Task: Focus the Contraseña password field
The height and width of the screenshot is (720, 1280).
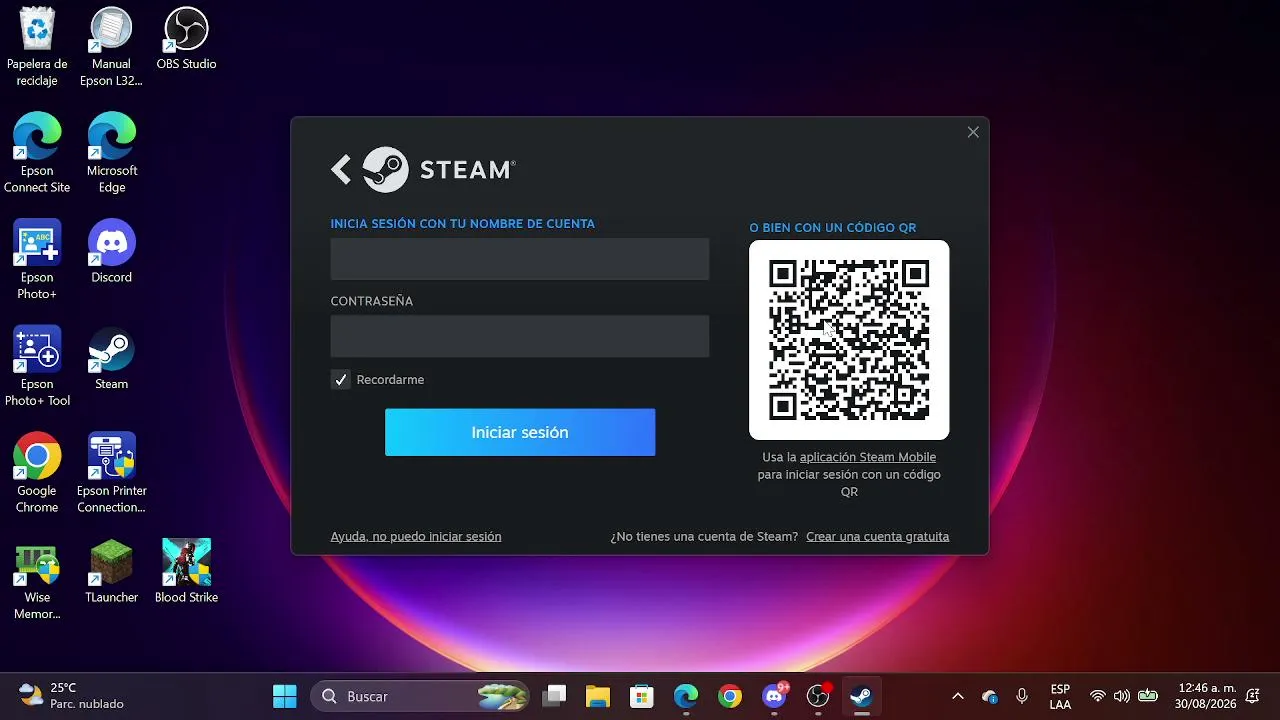Action: tap(520, 336)
